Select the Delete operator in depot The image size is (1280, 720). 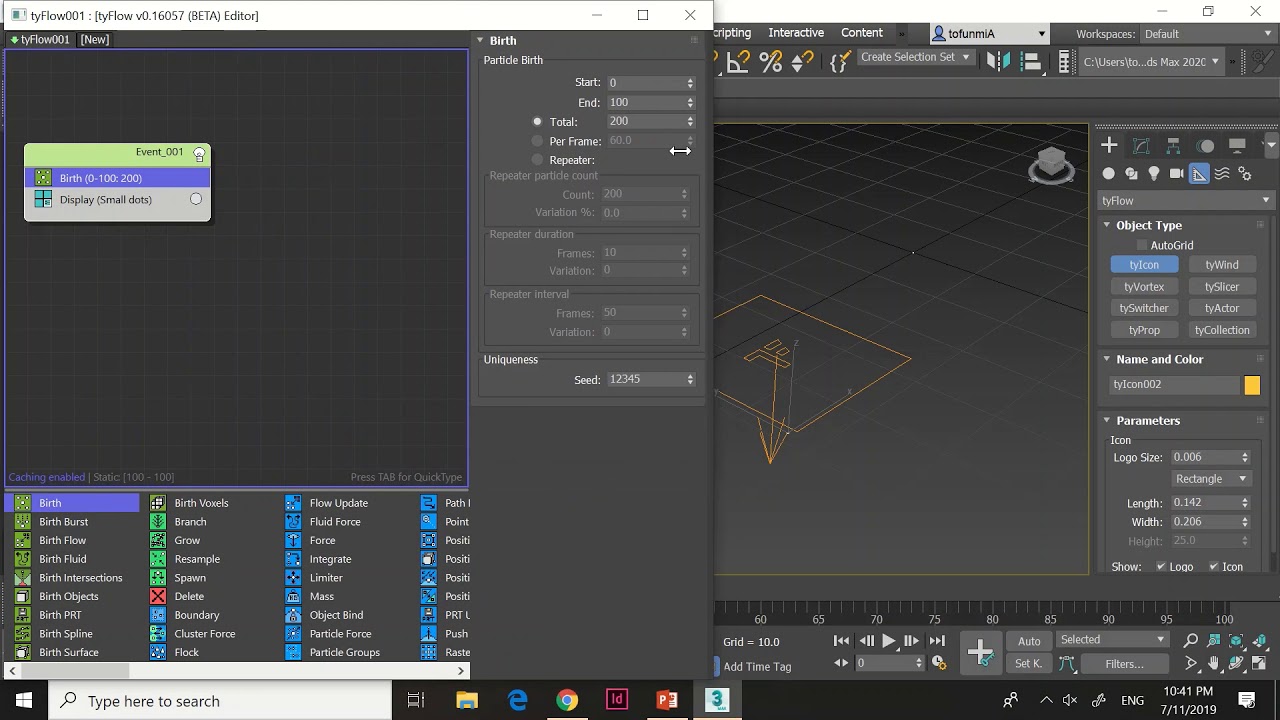tap(189, 596)
